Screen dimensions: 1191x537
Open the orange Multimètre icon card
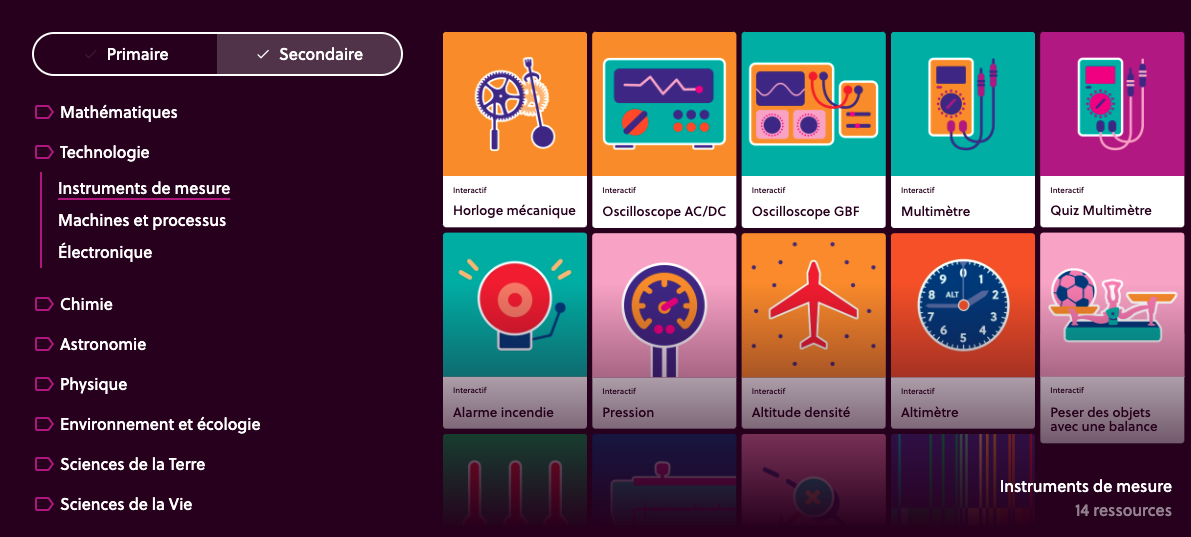962,104
